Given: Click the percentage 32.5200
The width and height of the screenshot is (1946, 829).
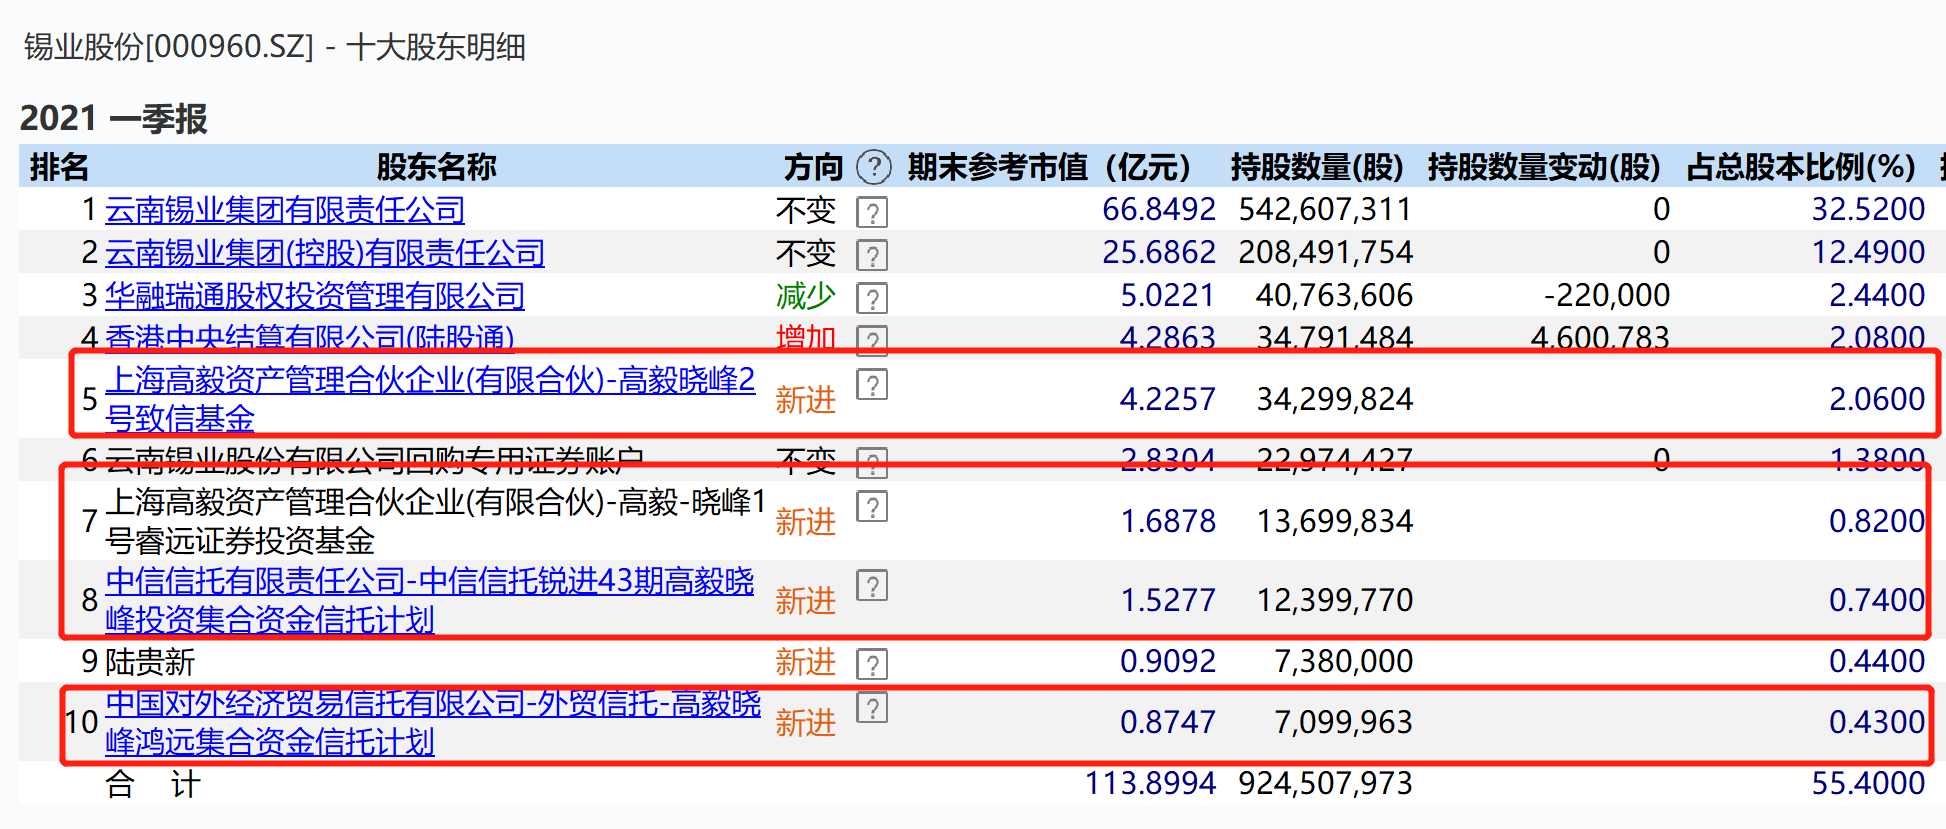Looking at the screenshot, I should pyautogui.click(x=1868, y=210).
